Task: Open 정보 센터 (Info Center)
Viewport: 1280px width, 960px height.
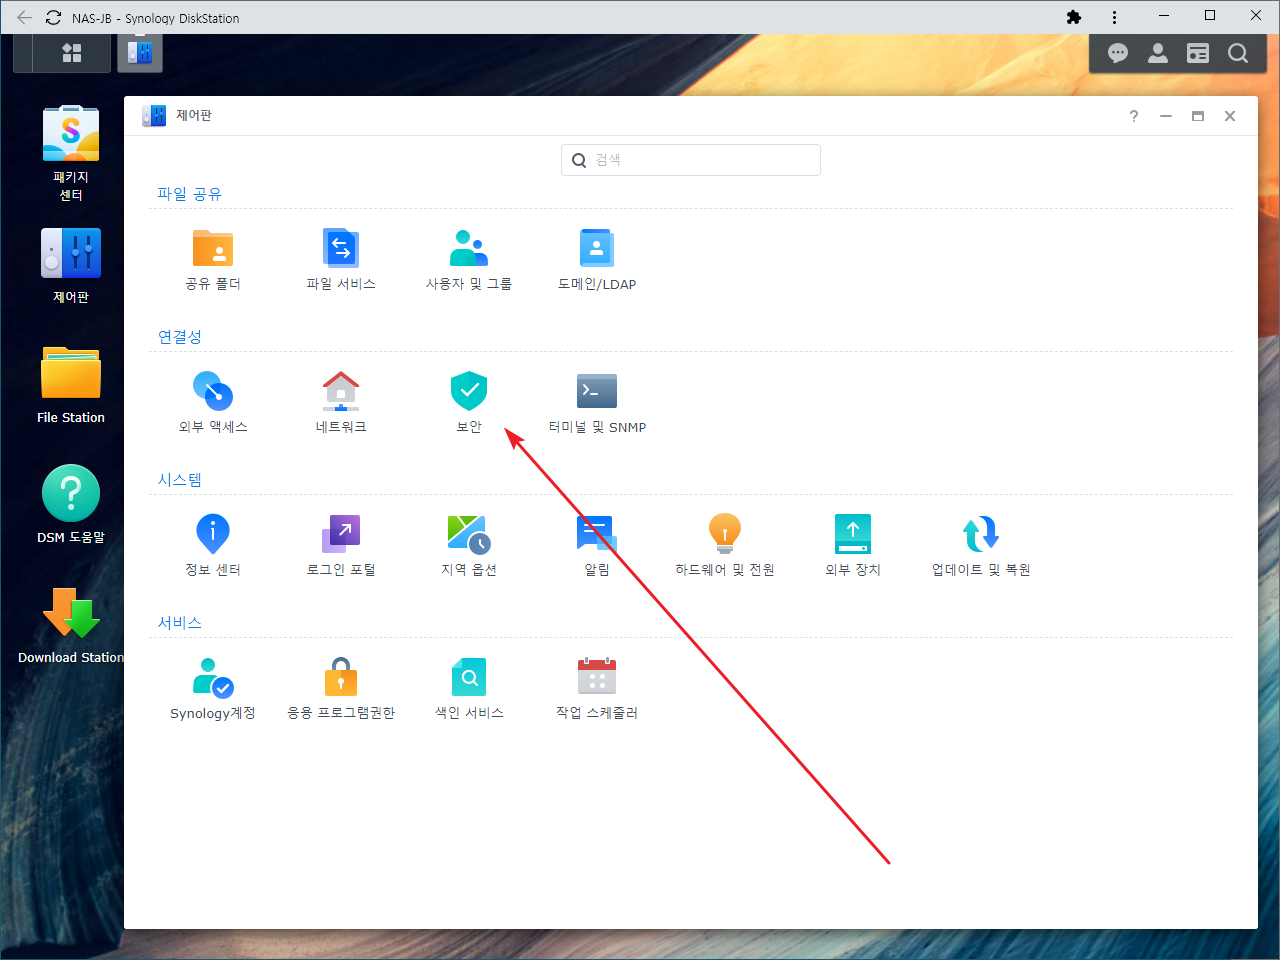Action: [x=212, y=545]
